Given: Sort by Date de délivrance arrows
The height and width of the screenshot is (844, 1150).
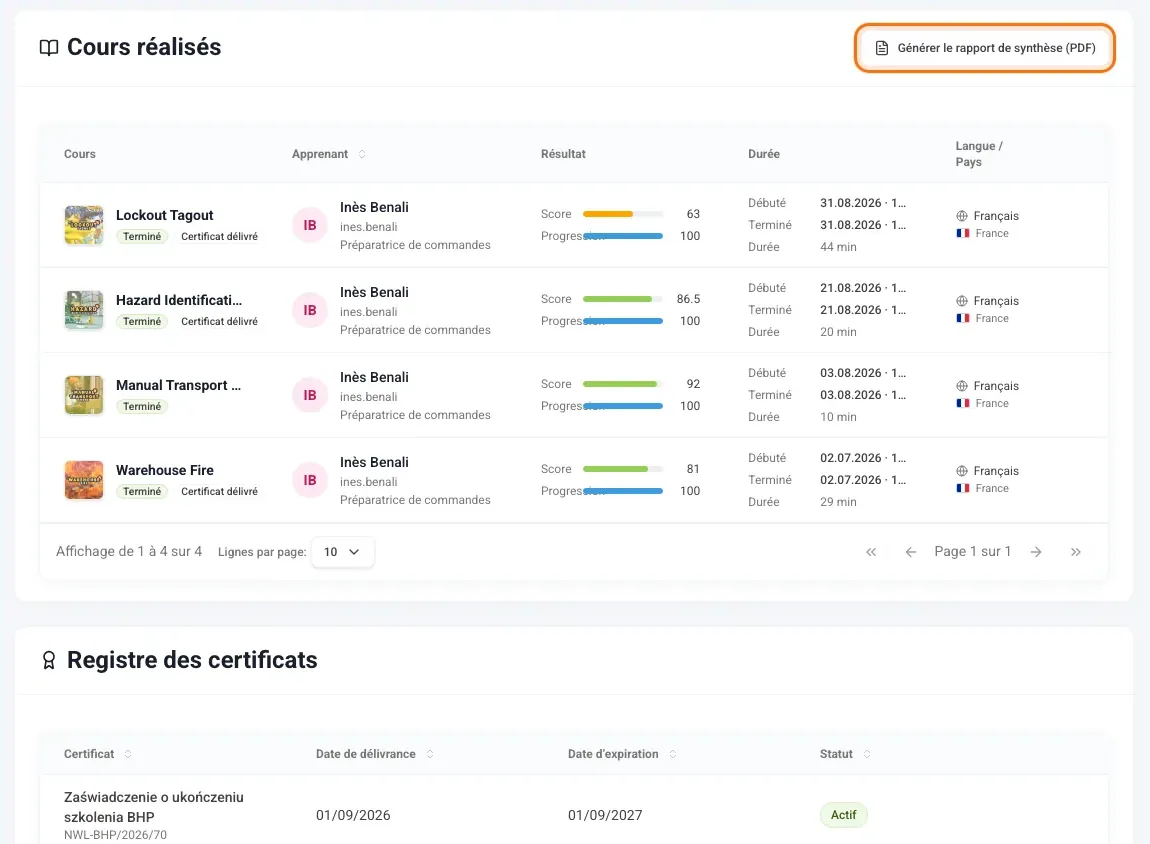Looking at the screenshot, I should (430, 754).
